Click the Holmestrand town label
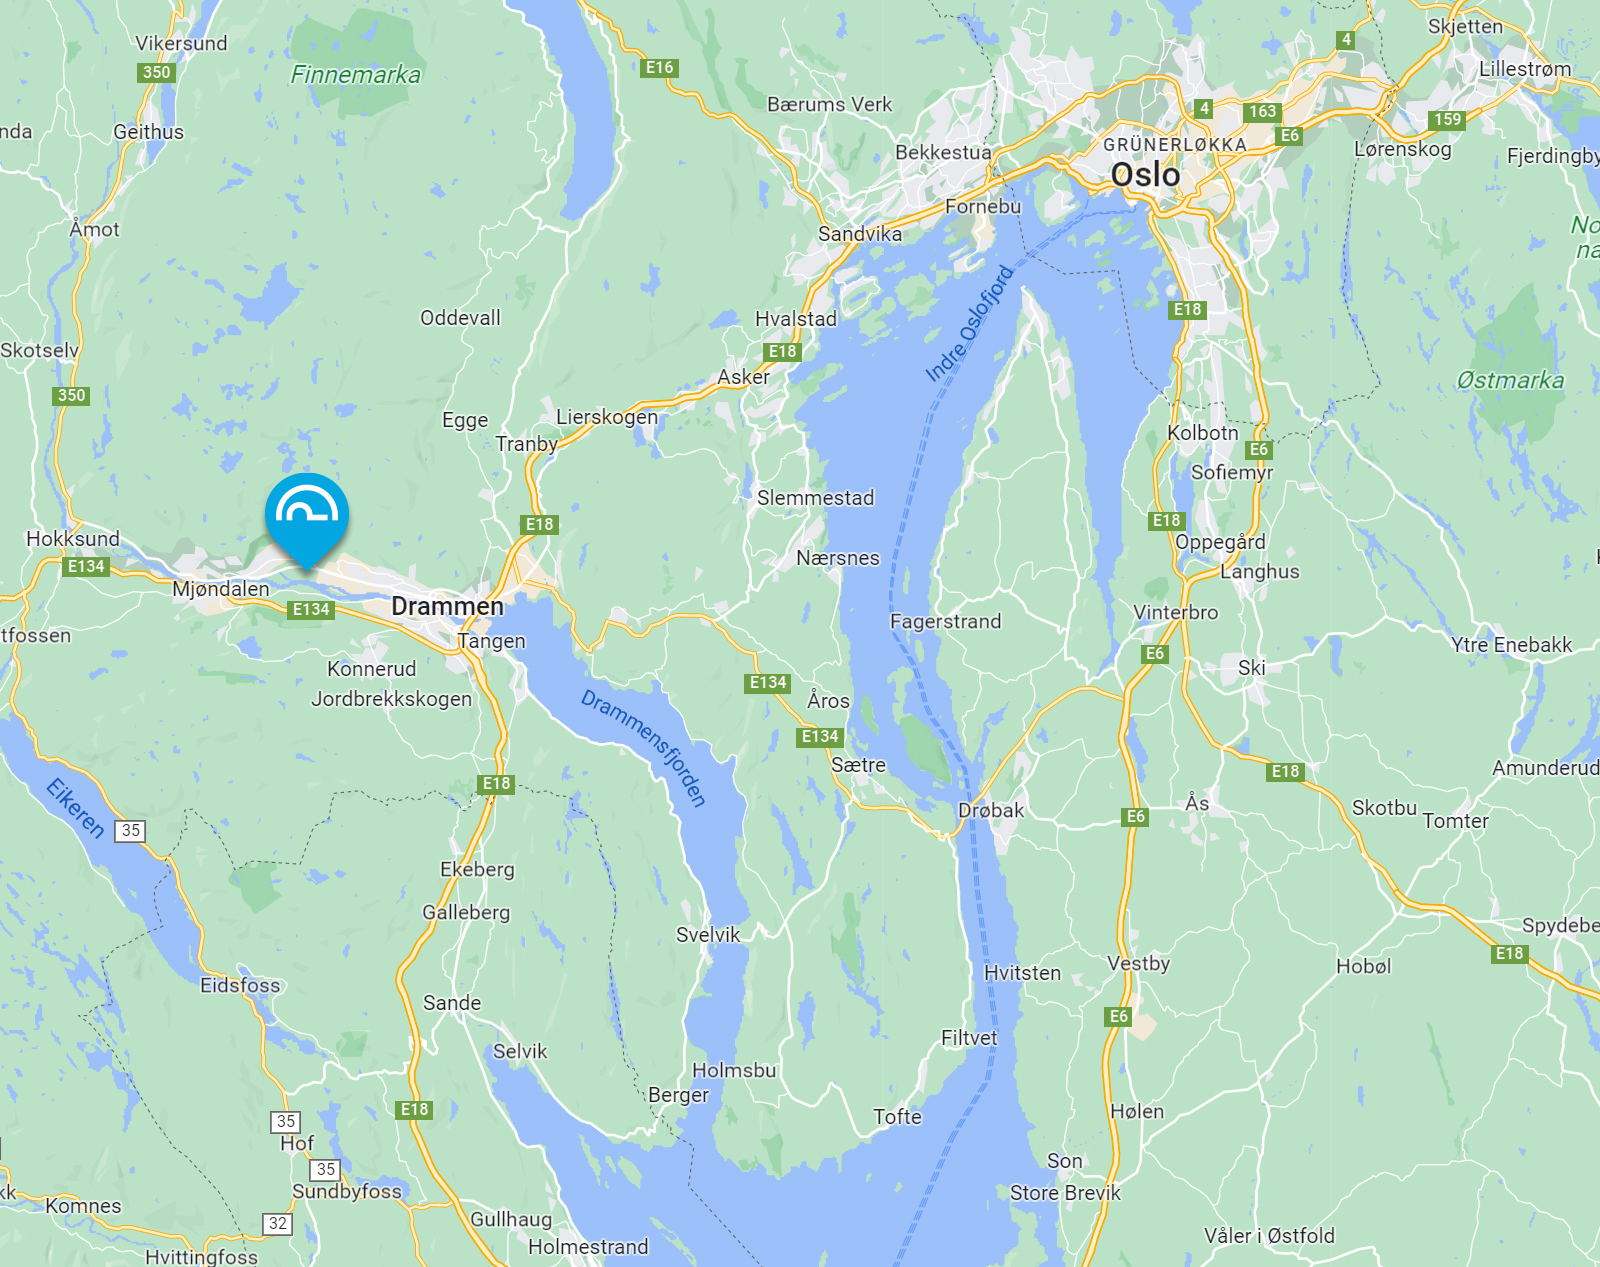1600x1267 pixels. point(588,1247)
